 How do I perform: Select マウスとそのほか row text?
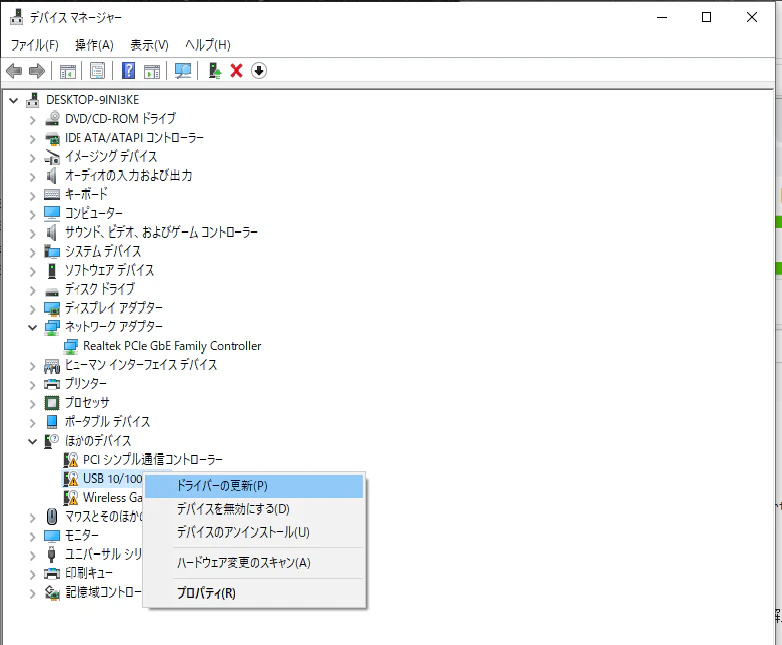pos(104,516)
